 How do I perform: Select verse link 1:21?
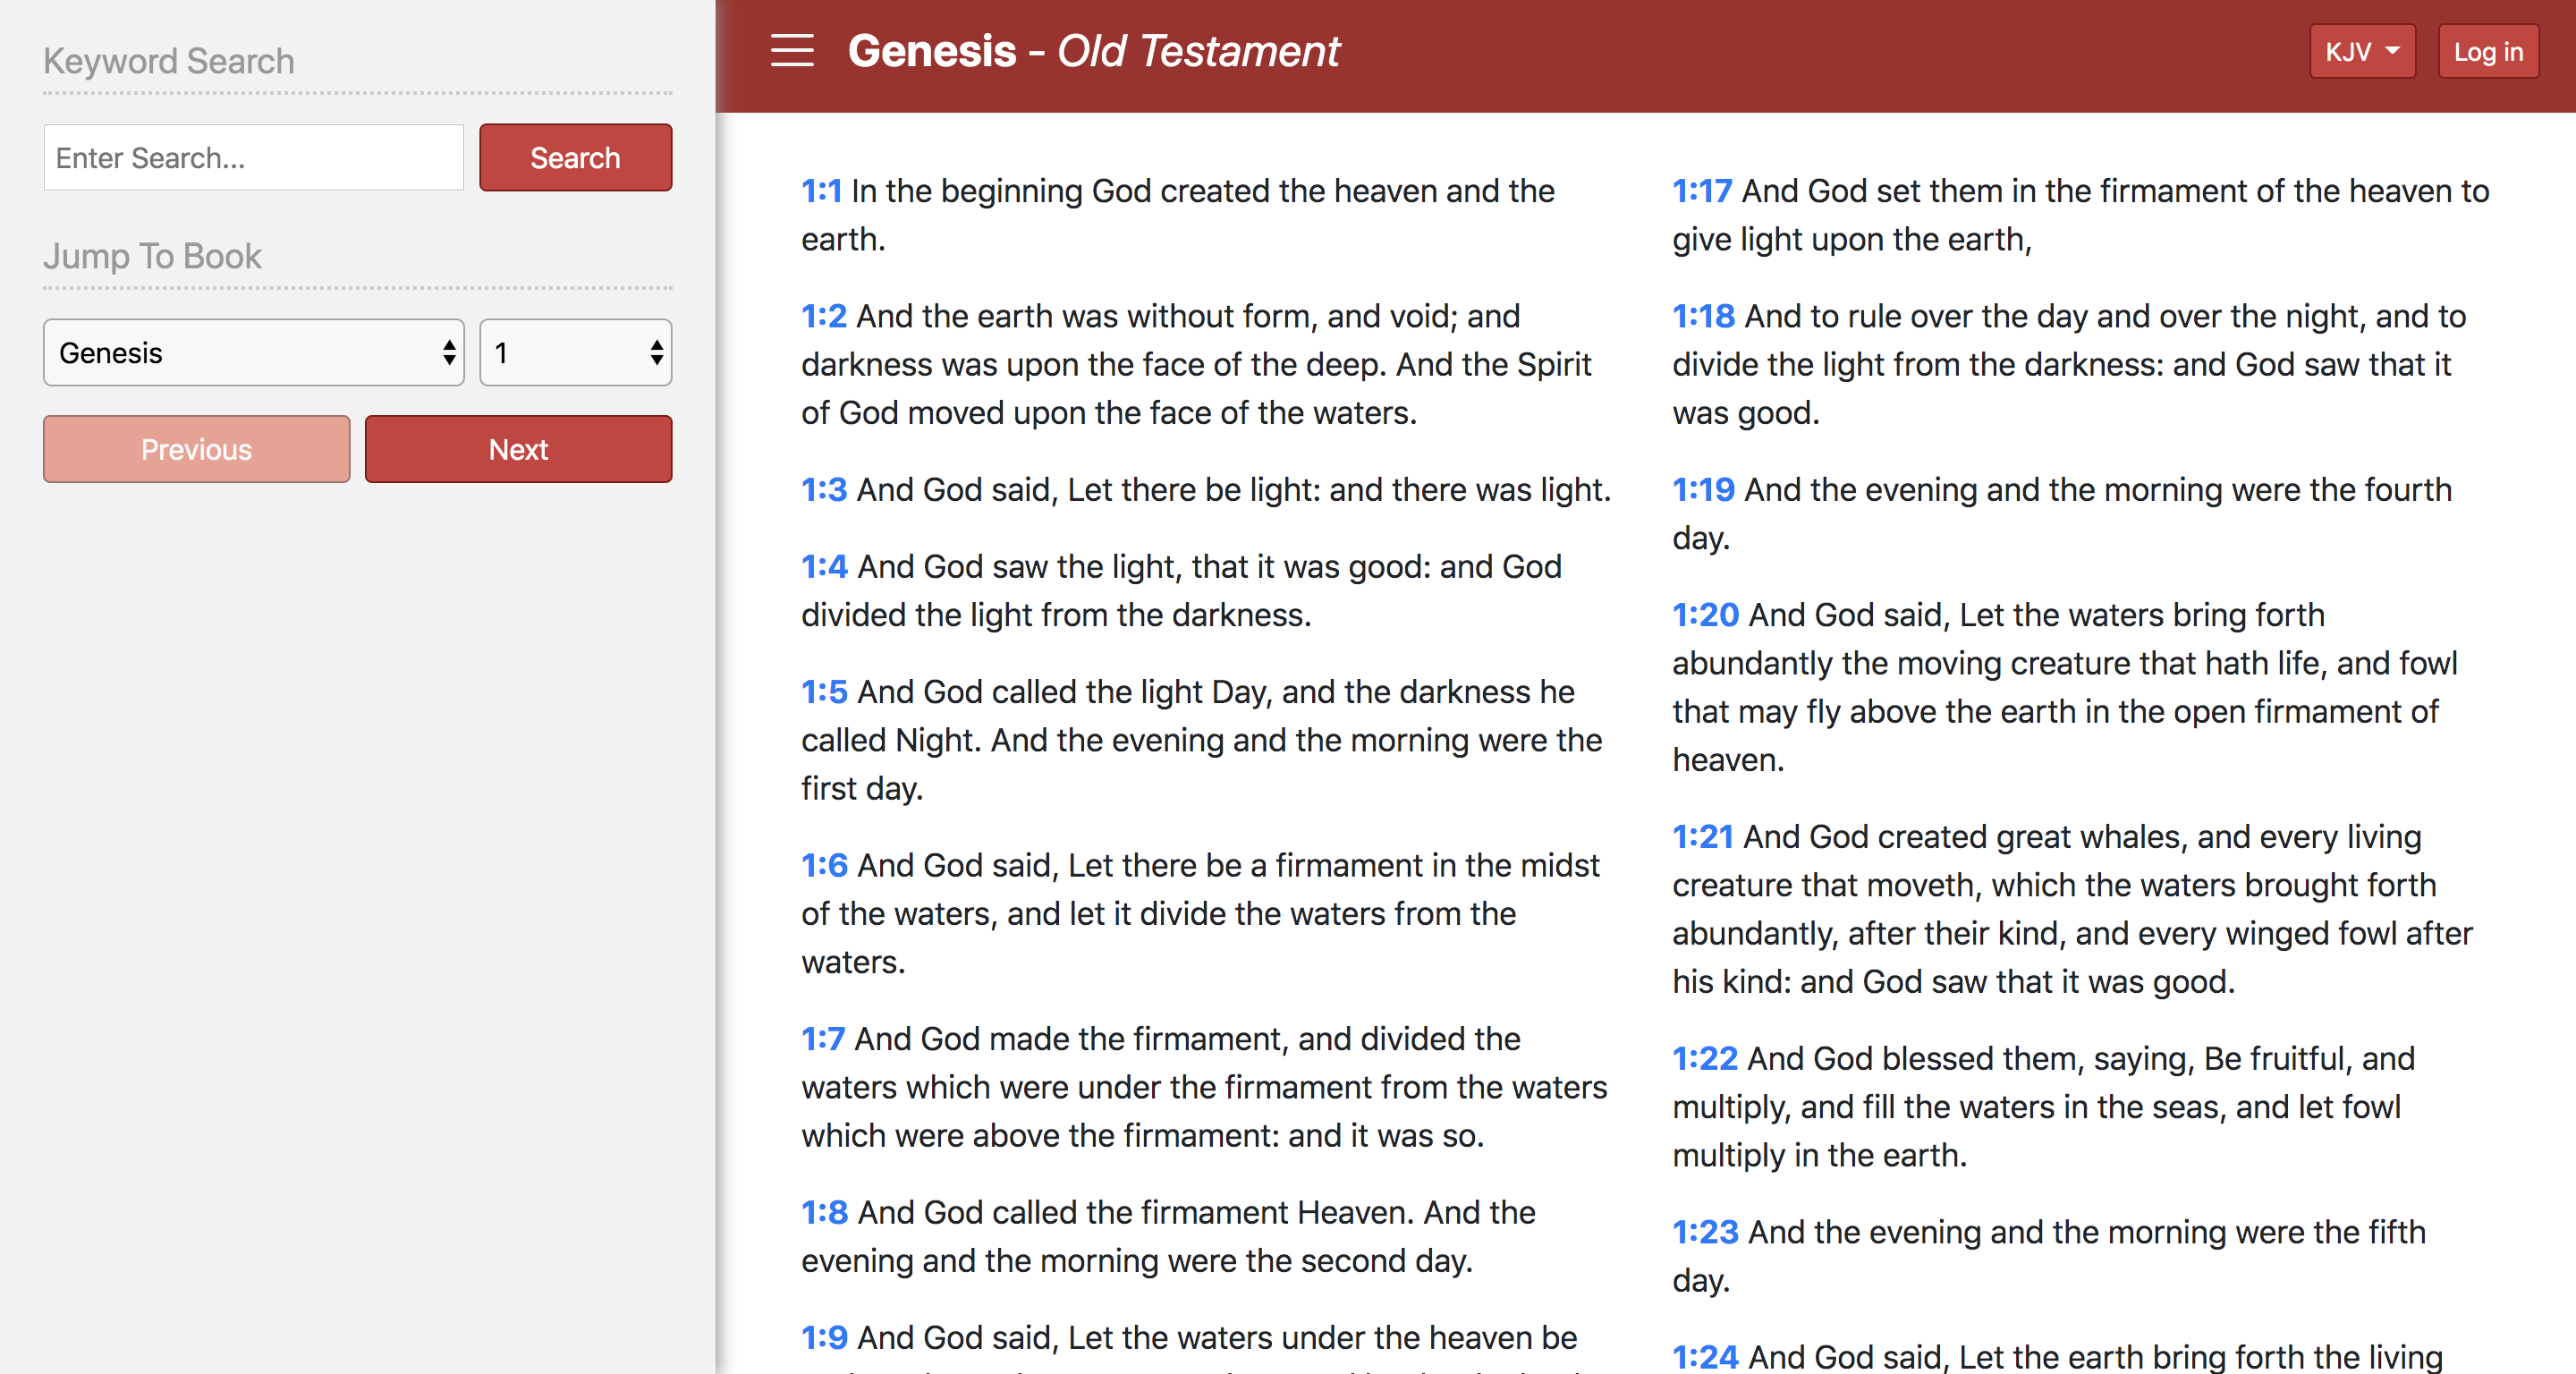point(1702,837)
